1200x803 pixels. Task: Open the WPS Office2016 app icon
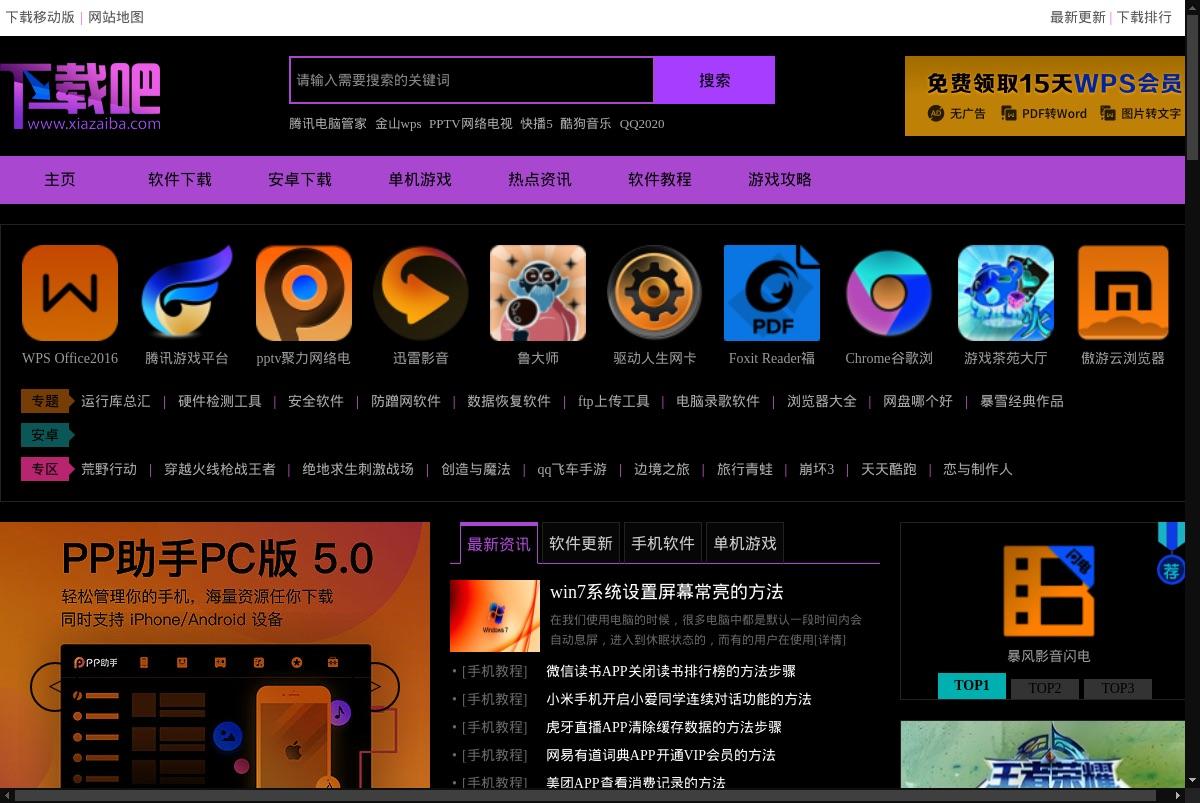(x=70, y=293)
